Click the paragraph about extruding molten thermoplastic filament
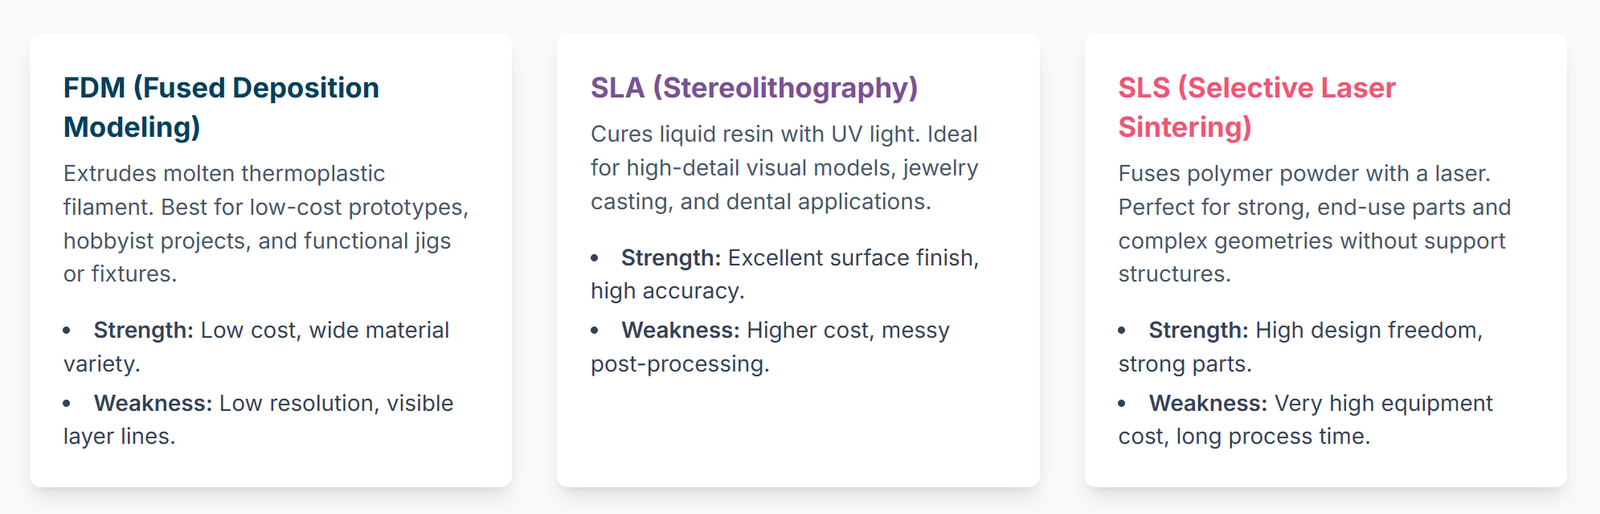 pos(266,223)
